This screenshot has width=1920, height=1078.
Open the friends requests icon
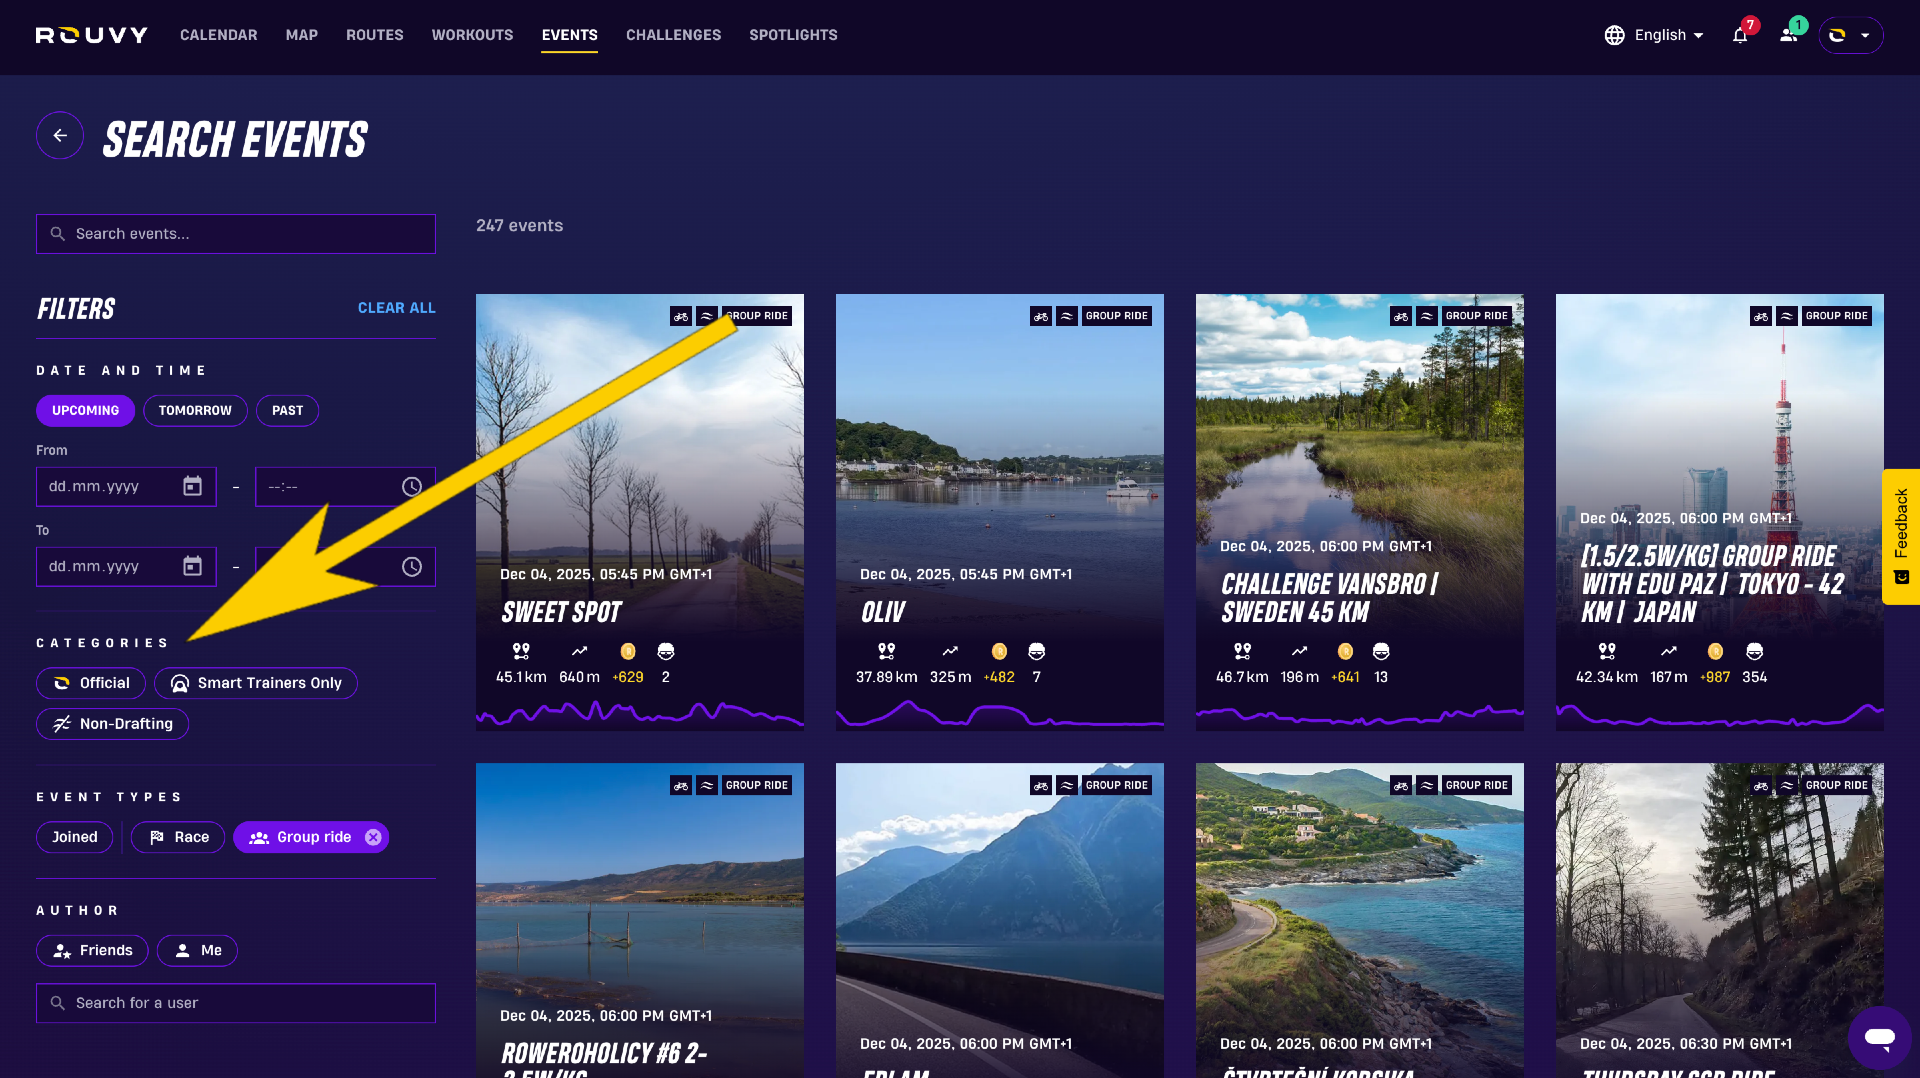[x=1788, y=35]
